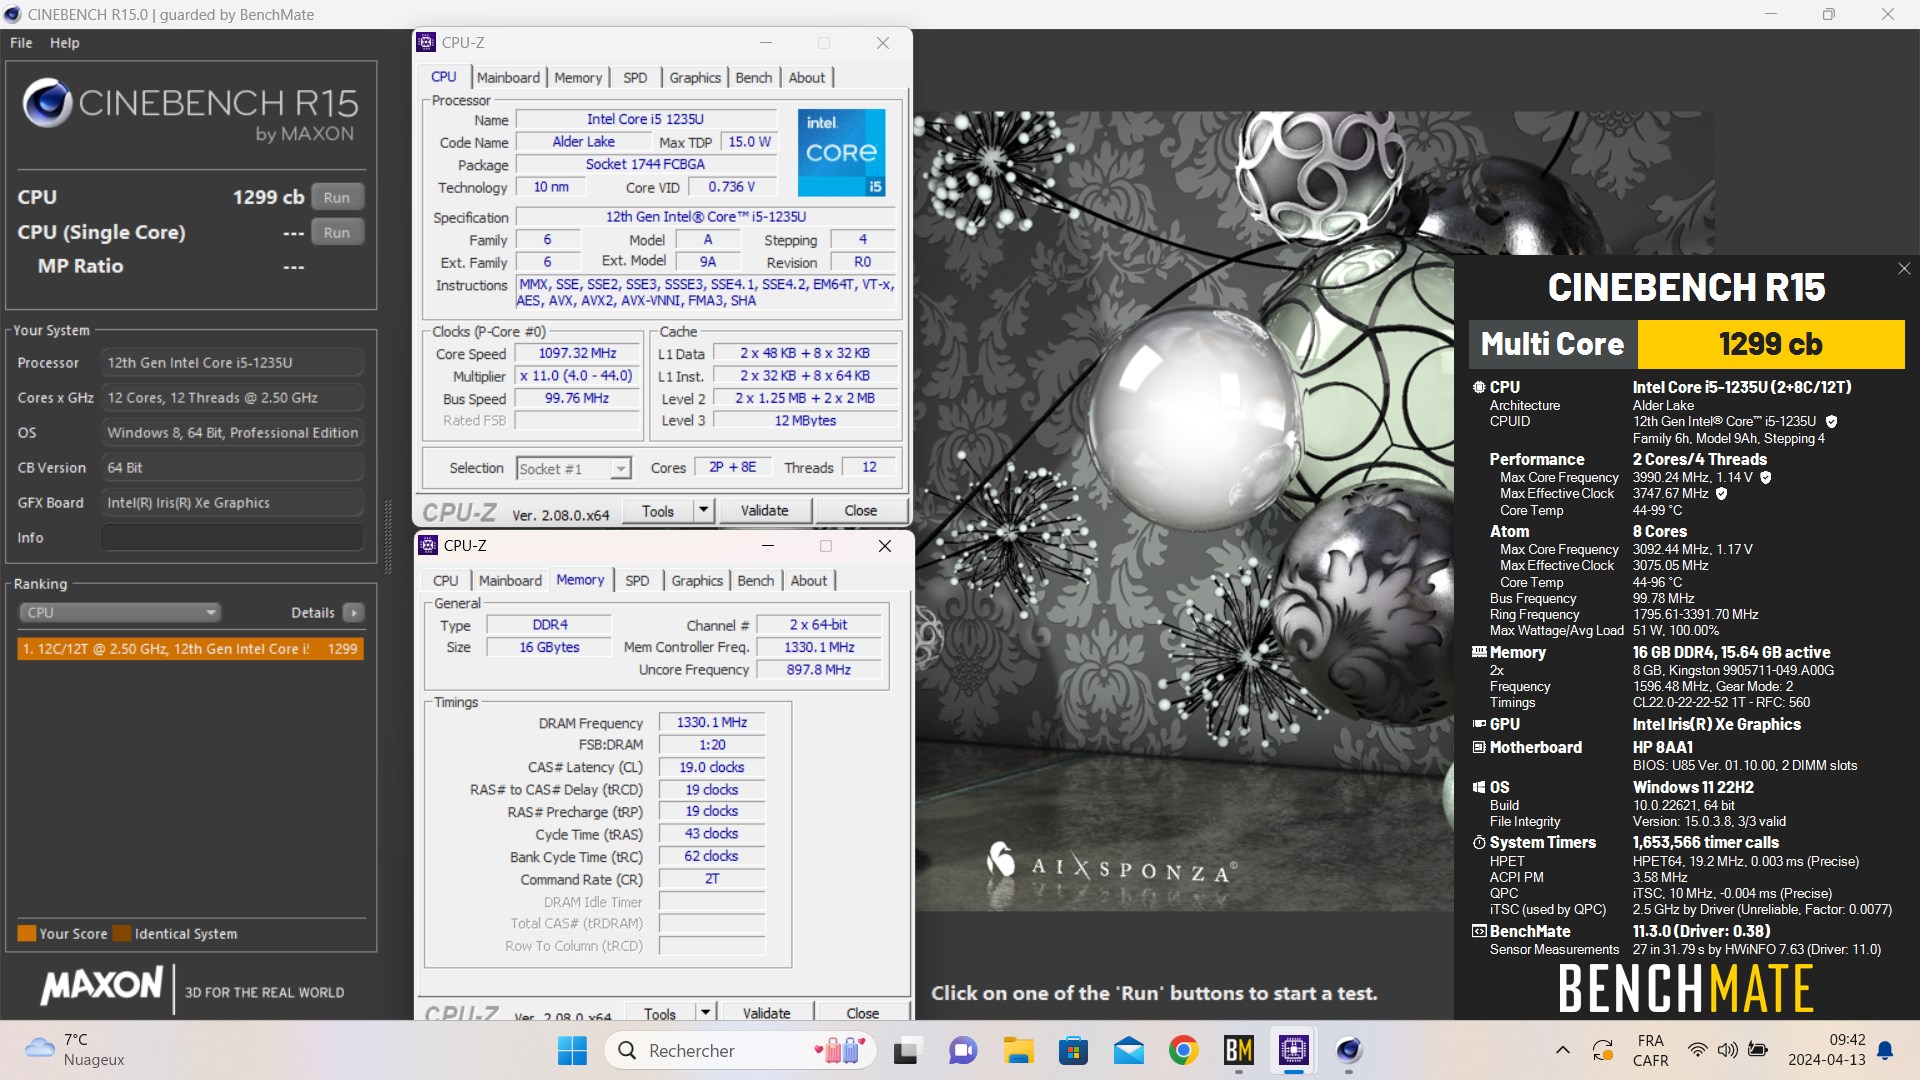1920x1080 pixels.
Task: Launch Microsoft Store from the taskbar
Action: tap(1073, 1050)
